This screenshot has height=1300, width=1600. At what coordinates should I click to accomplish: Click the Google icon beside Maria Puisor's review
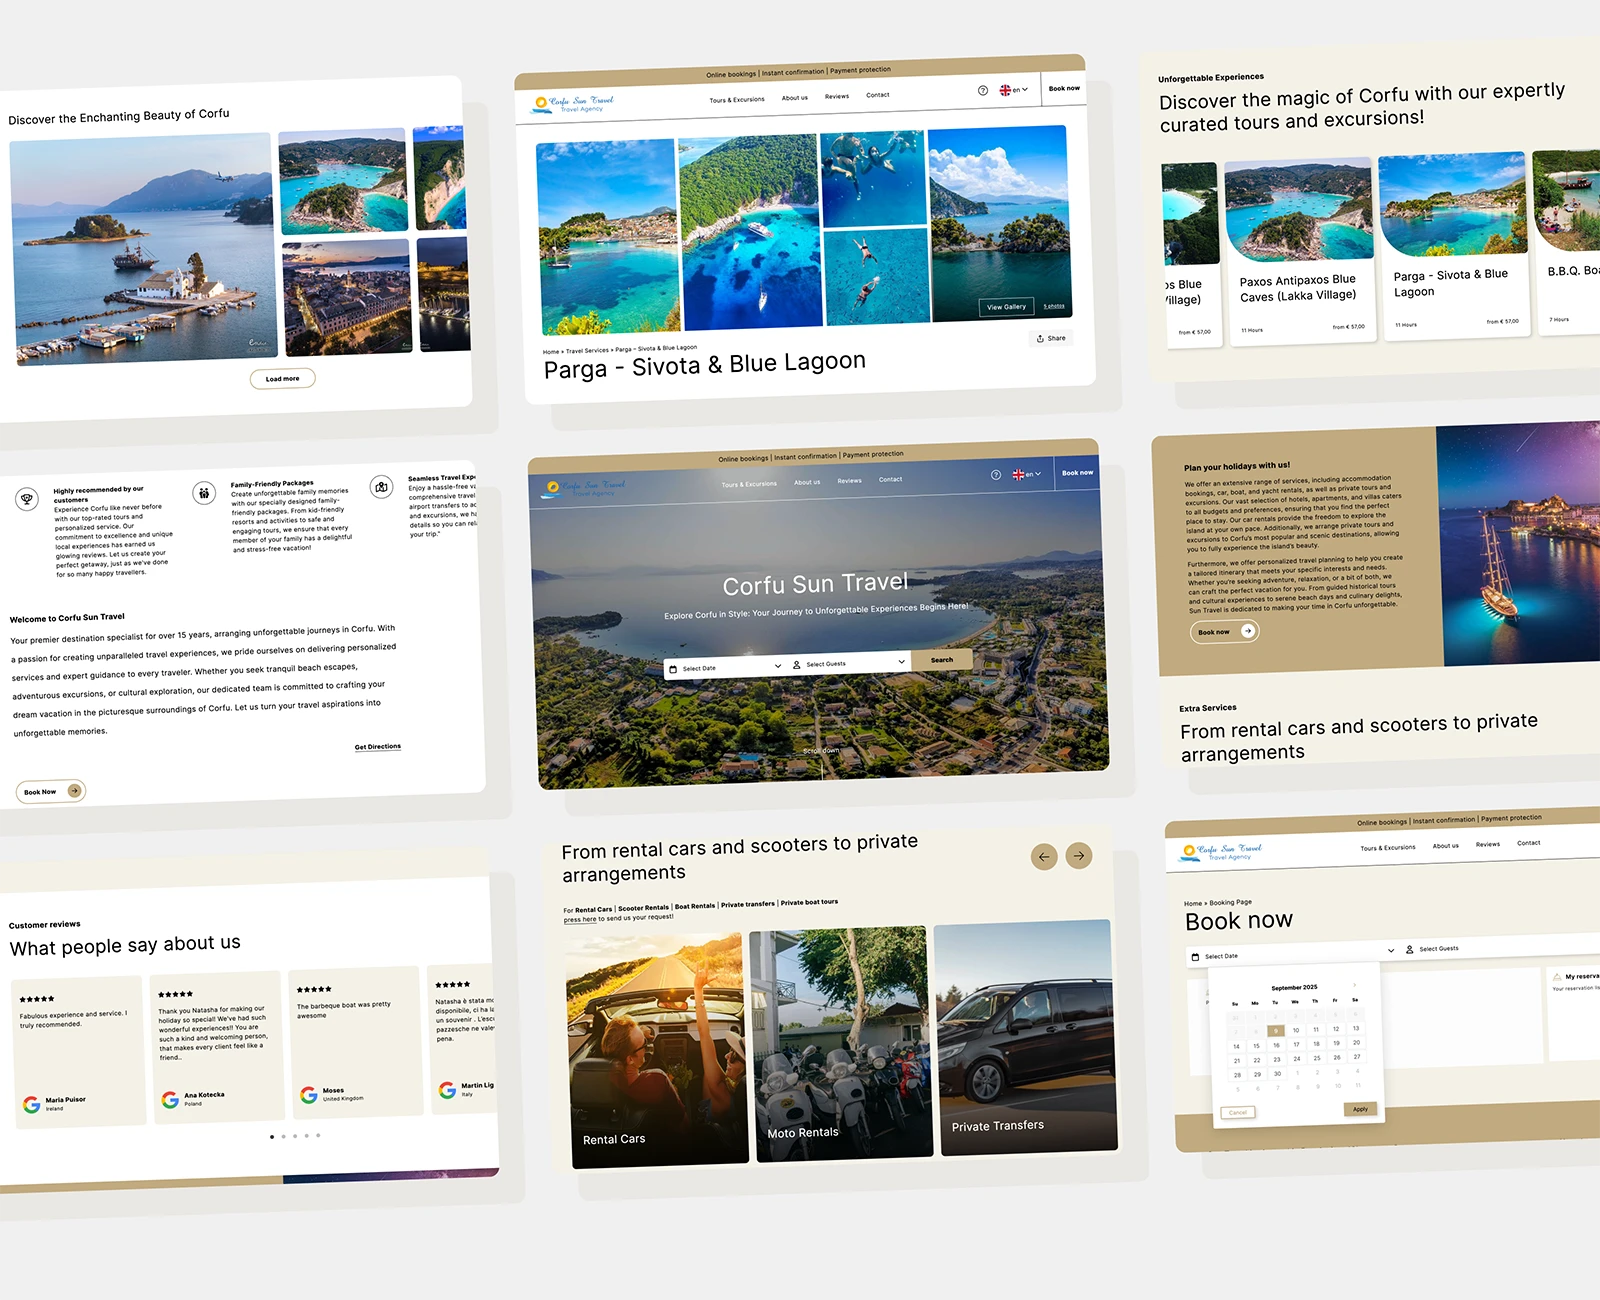tap(32, 1104)
